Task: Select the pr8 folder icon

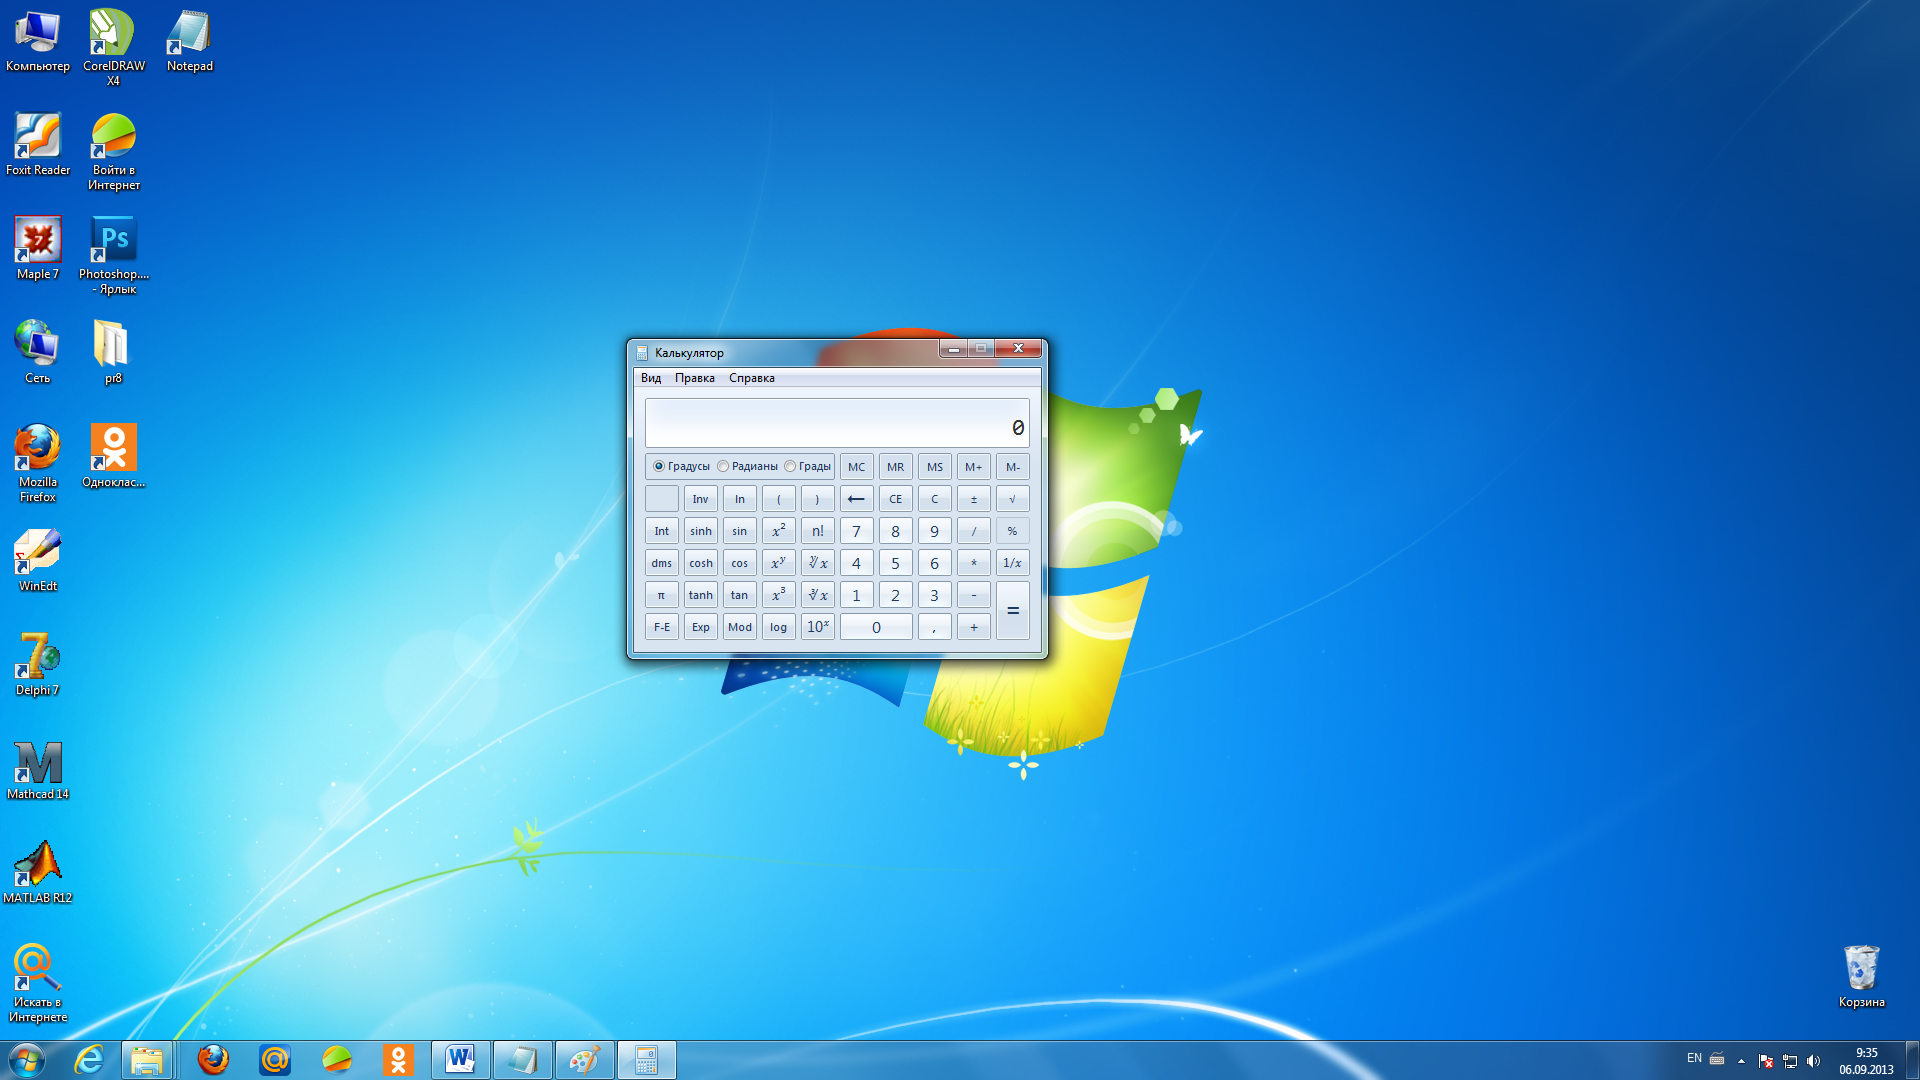Action: point(113,353)
